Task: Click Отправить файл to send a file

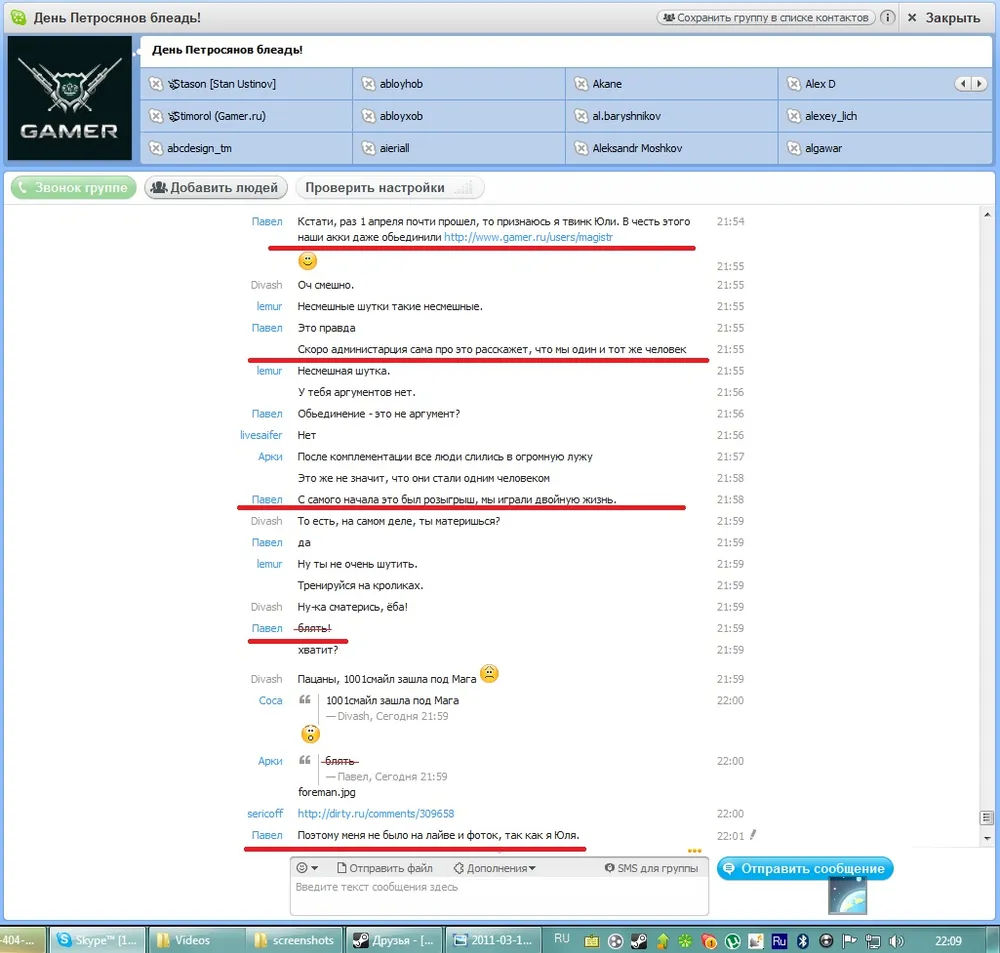Action: (385, 868)
